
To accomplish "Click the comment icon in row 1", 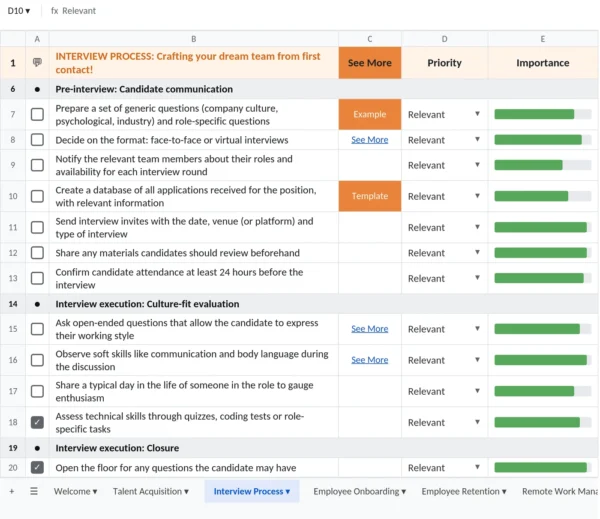I will [x=37, y=62].
